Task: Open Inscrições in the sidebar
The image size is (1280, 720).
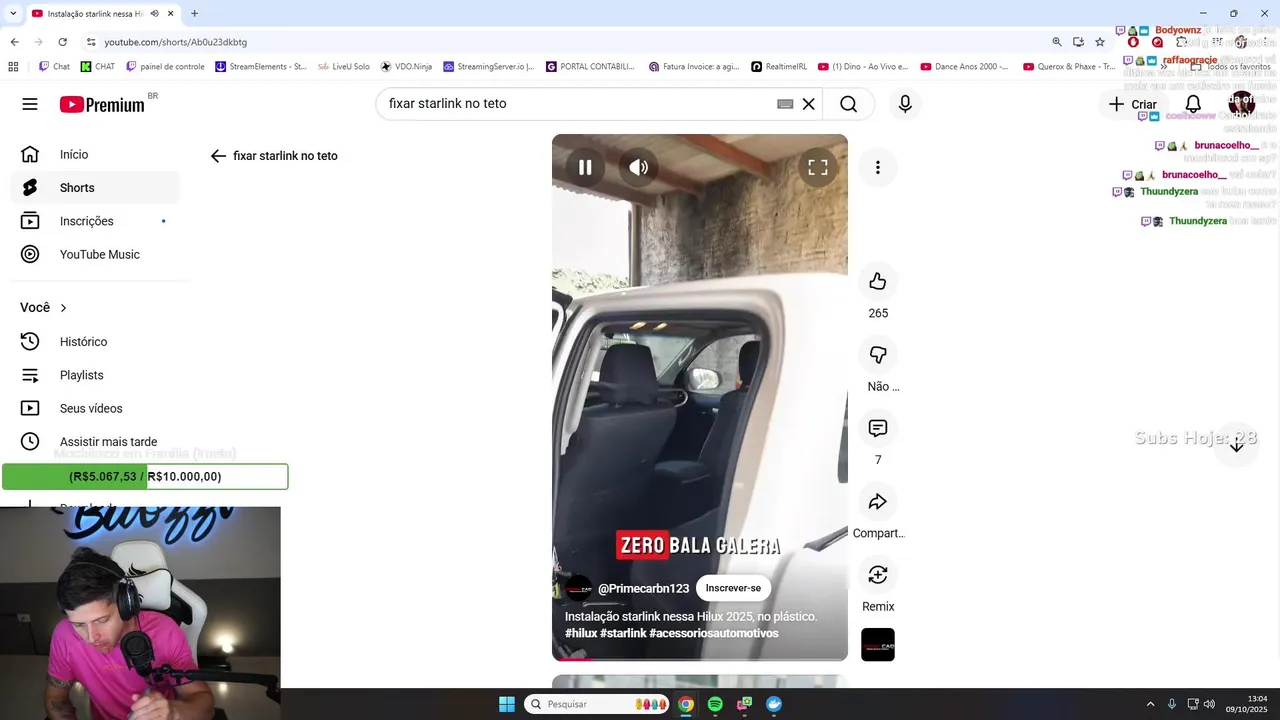Action: (95, 221)
